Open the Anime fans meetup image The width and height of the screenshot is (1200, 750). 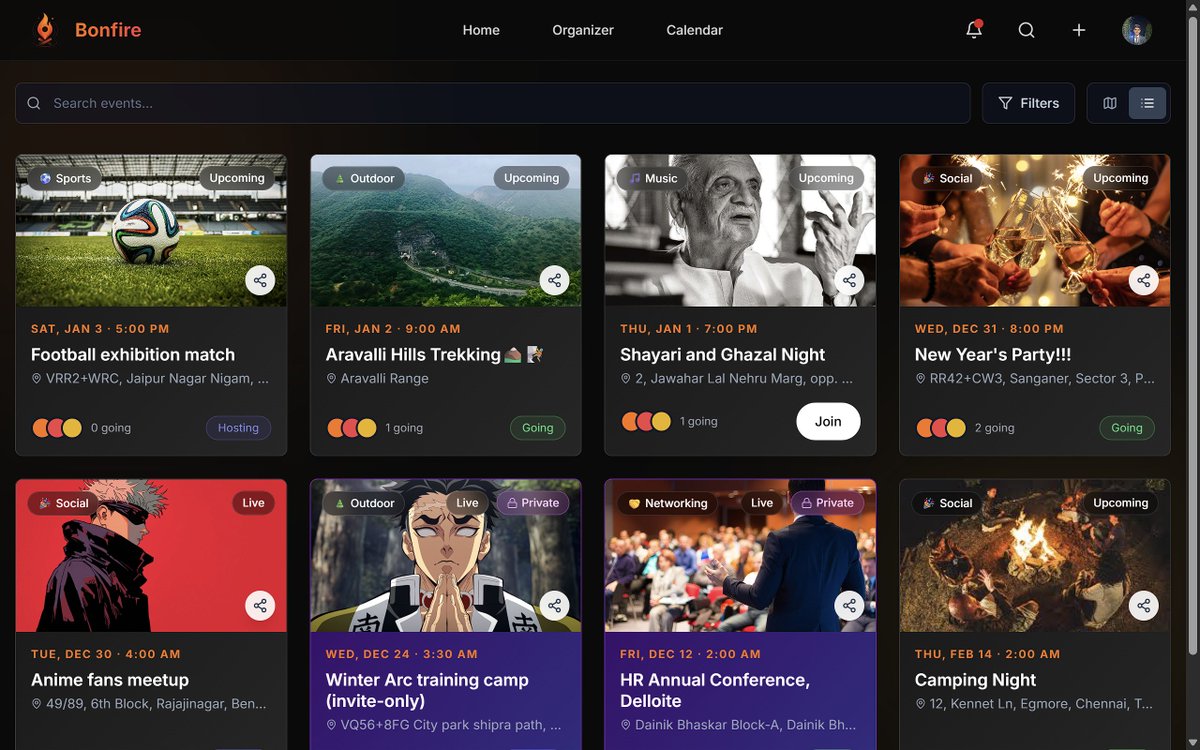tap(151, 556)
